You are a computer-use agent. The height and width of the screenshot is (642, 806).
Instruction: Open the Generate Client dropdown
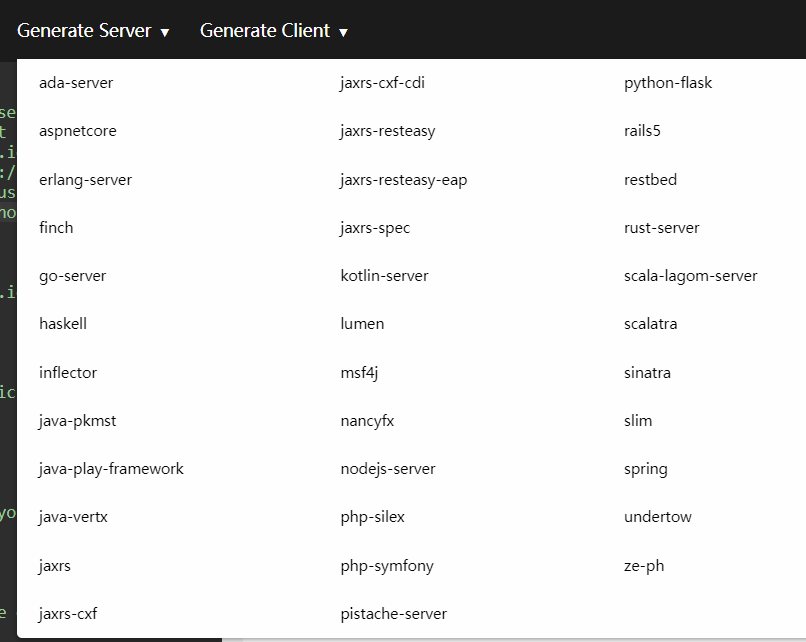pos(273,31)
